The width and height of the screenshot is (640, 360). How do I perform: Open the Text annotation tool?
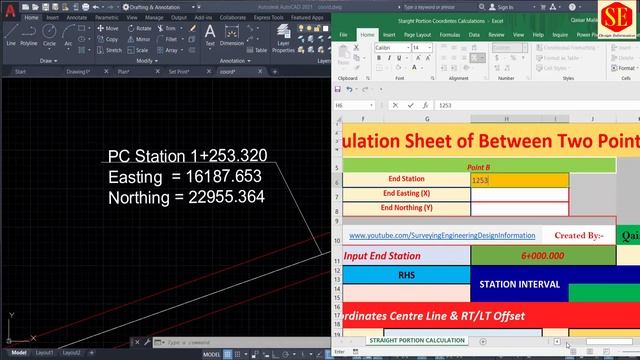[x=210, y=35]
